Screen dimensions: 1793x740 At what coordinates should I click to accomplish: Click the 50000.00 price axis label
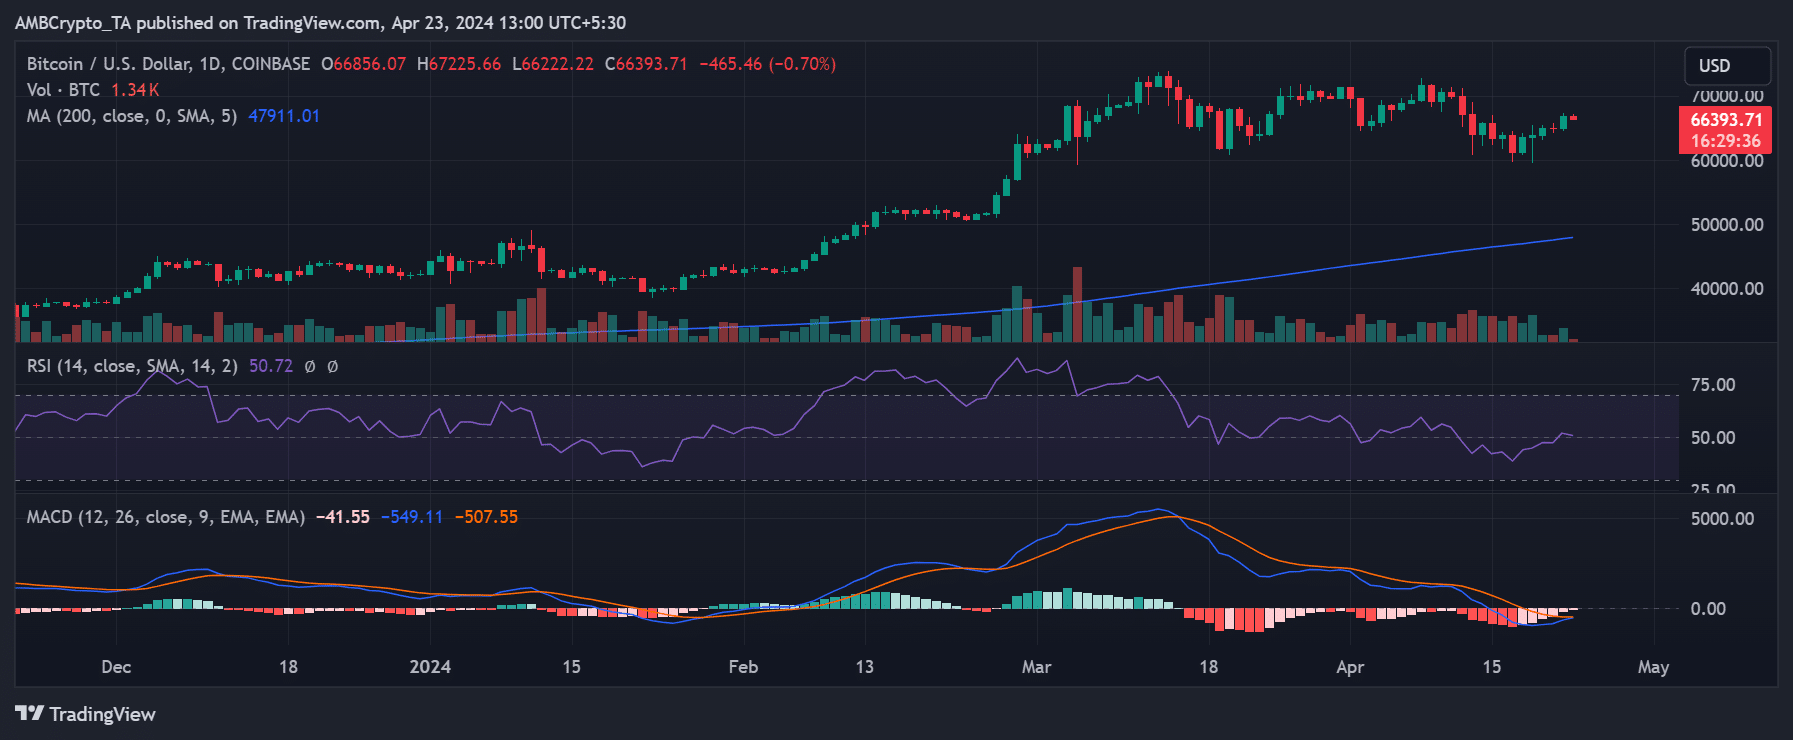[1727, 225]
